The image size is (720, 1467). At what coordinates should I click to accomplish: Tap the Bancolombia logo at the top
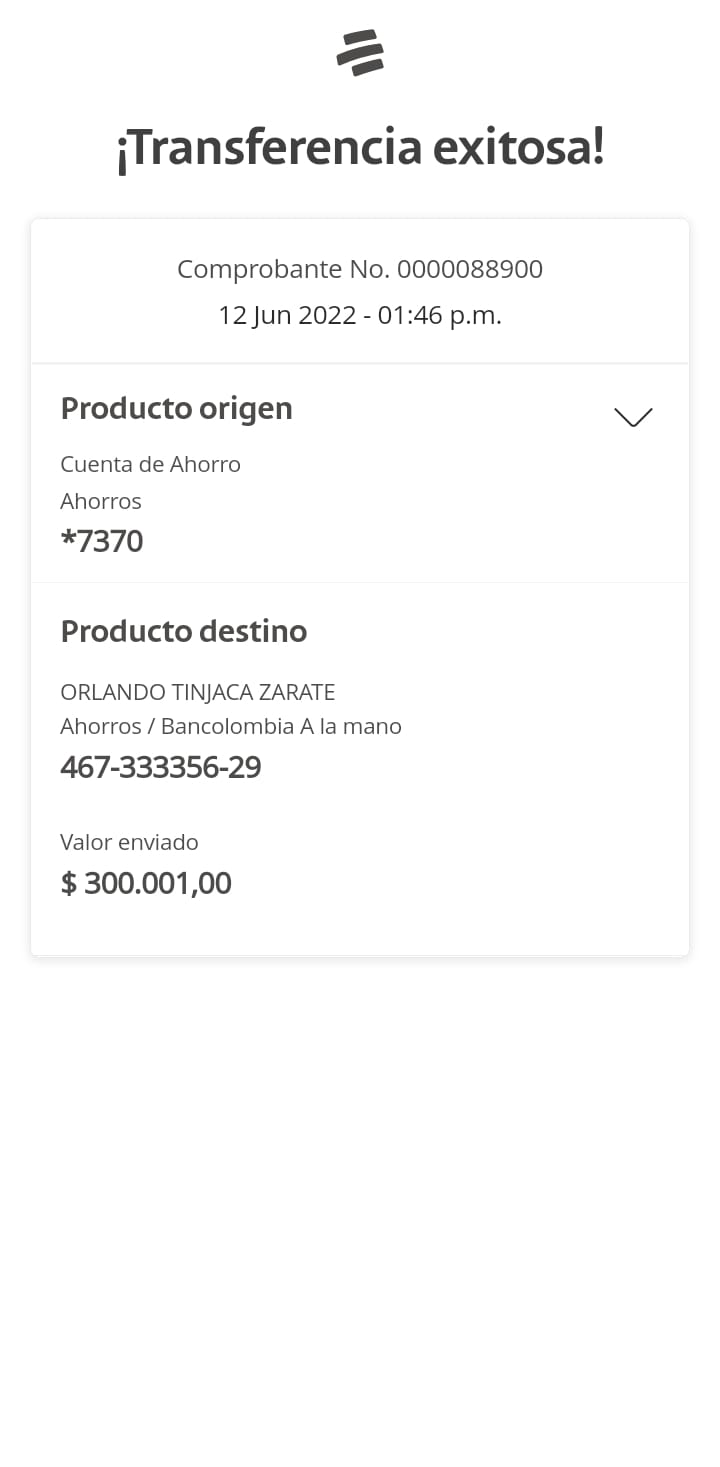[360, 53]
